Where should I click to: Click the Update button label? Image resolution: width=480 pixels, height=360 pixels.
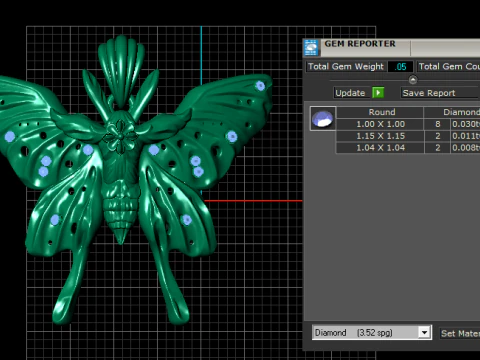350,93
